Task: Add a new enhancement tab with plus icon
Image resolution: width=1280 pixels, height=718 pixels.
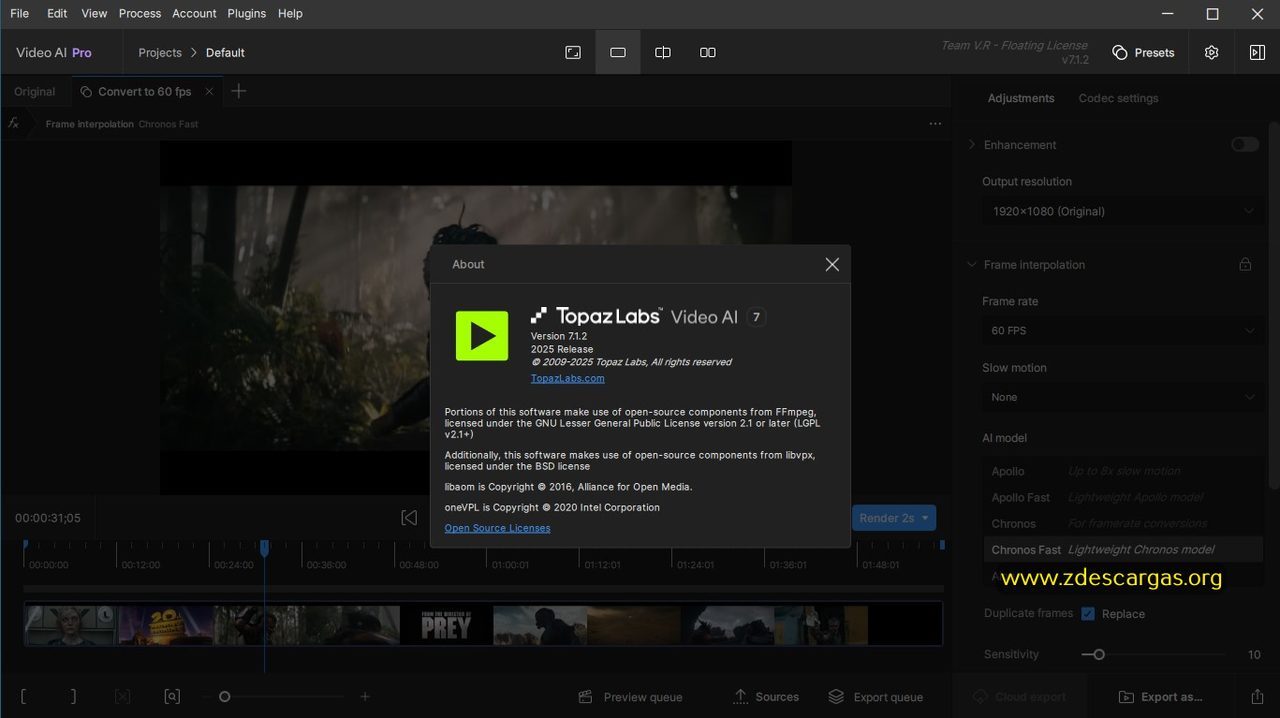Action: pyautogui.click(x=238, y=91)
